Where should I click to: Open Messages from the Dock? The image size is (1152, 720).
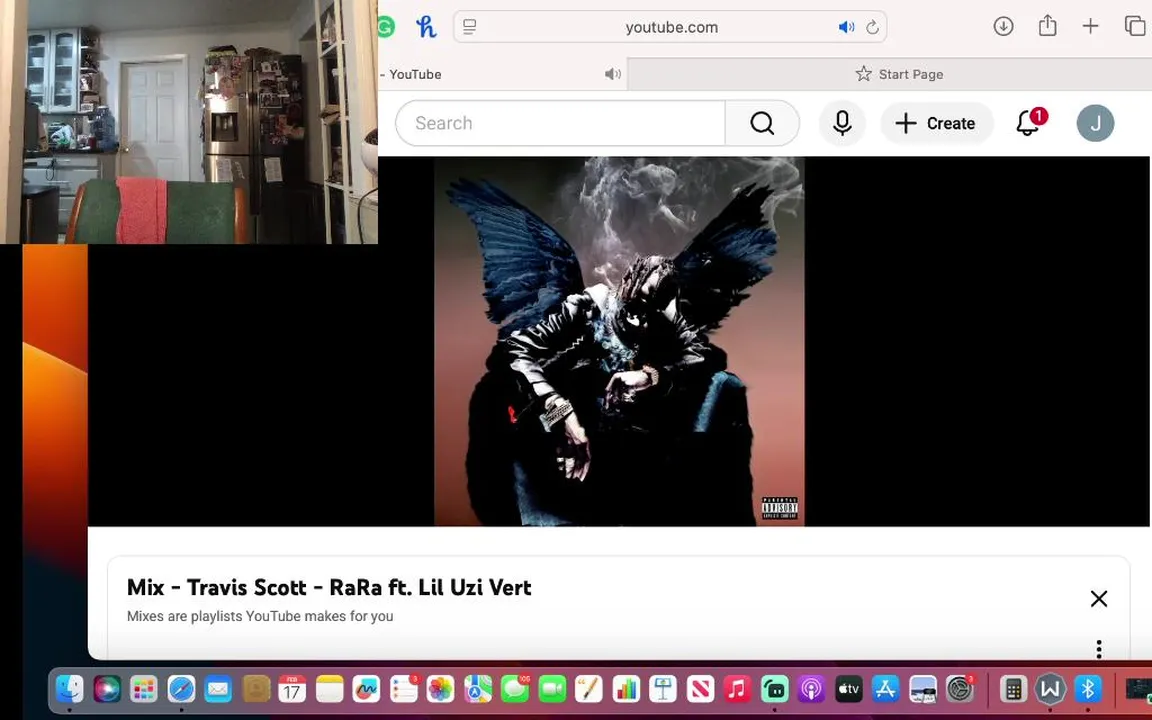[x=515, y=689]
